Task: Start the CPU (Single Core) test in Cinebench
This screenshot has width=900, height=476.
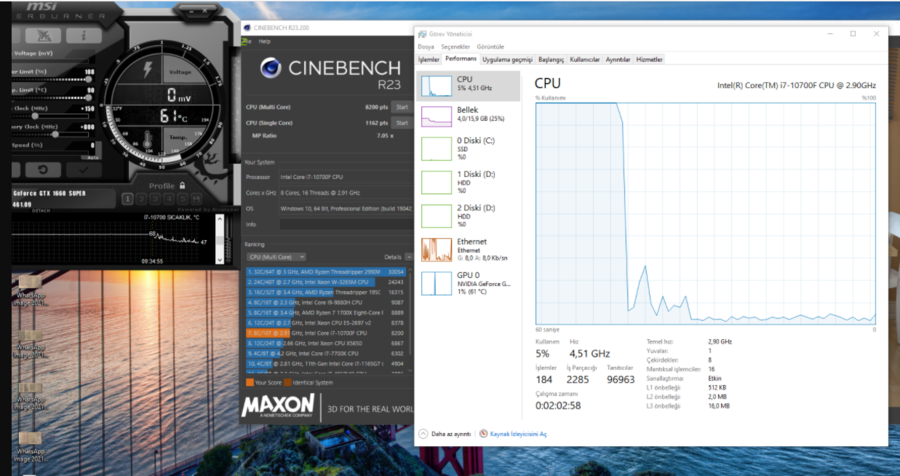Action: 402,123
